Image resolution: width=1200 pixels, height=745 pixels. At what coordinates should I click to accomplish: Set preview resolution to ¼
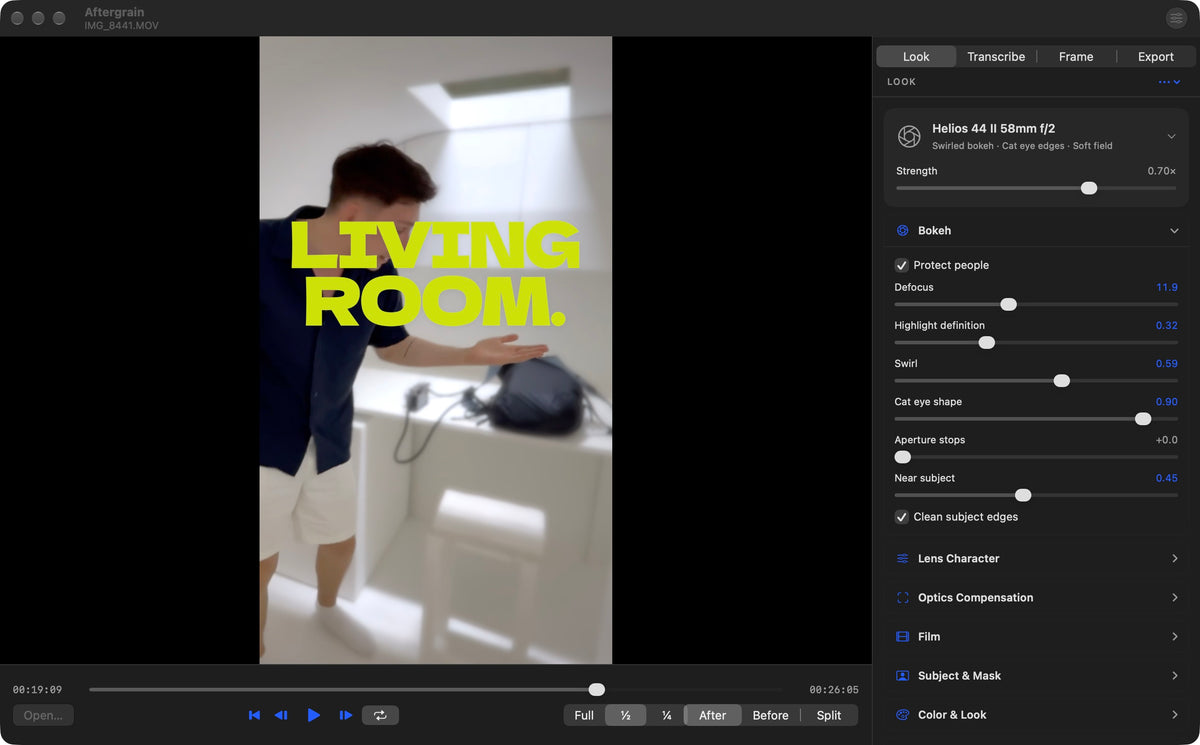pos(666,715)
